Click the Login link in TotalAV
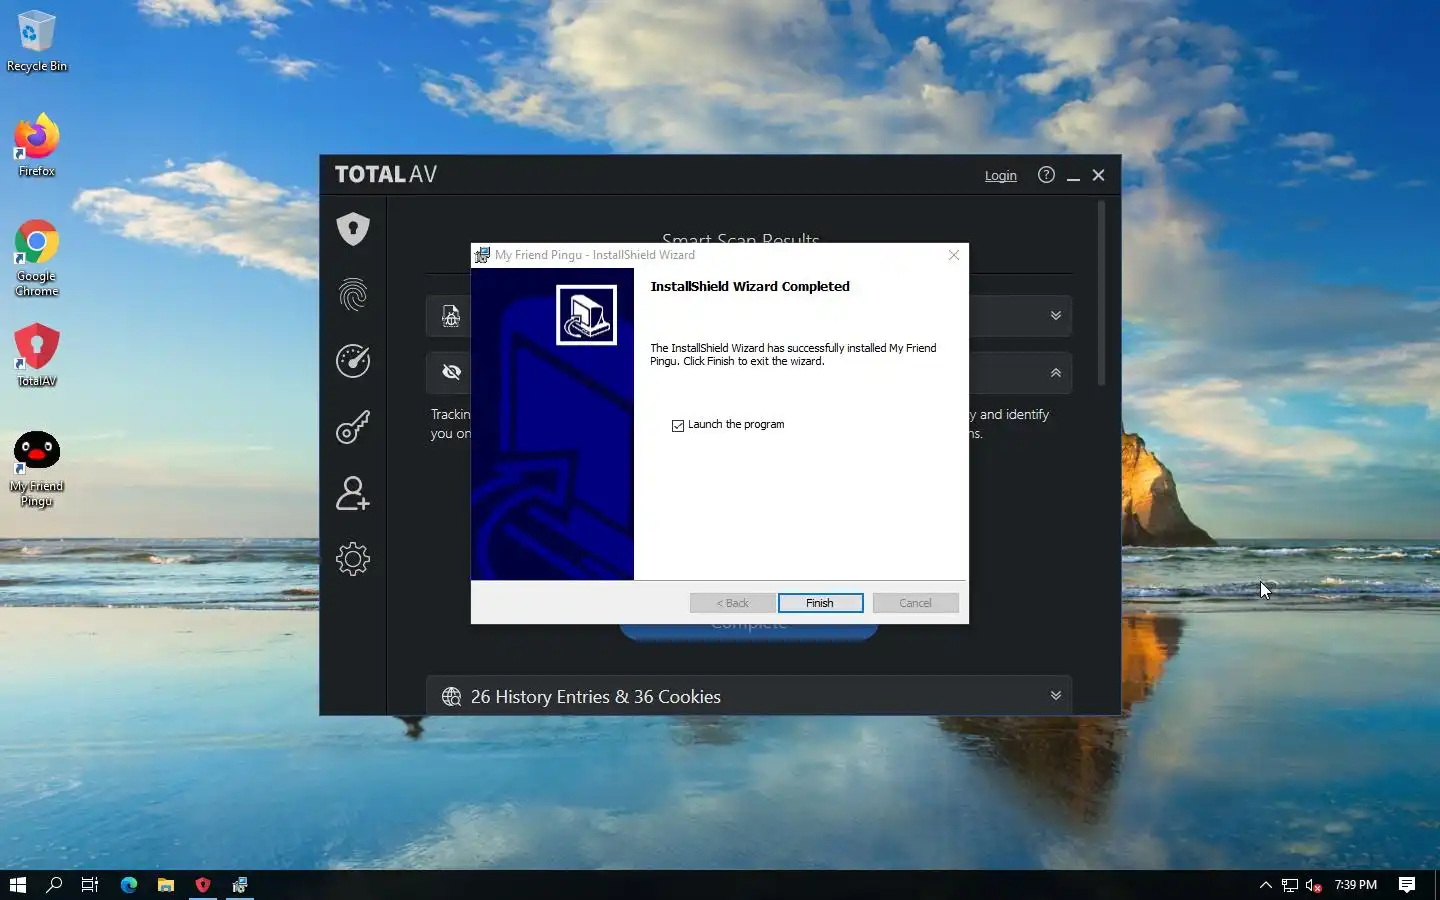This screenshot has width=1440, height=900. [x=1000, y=176]
